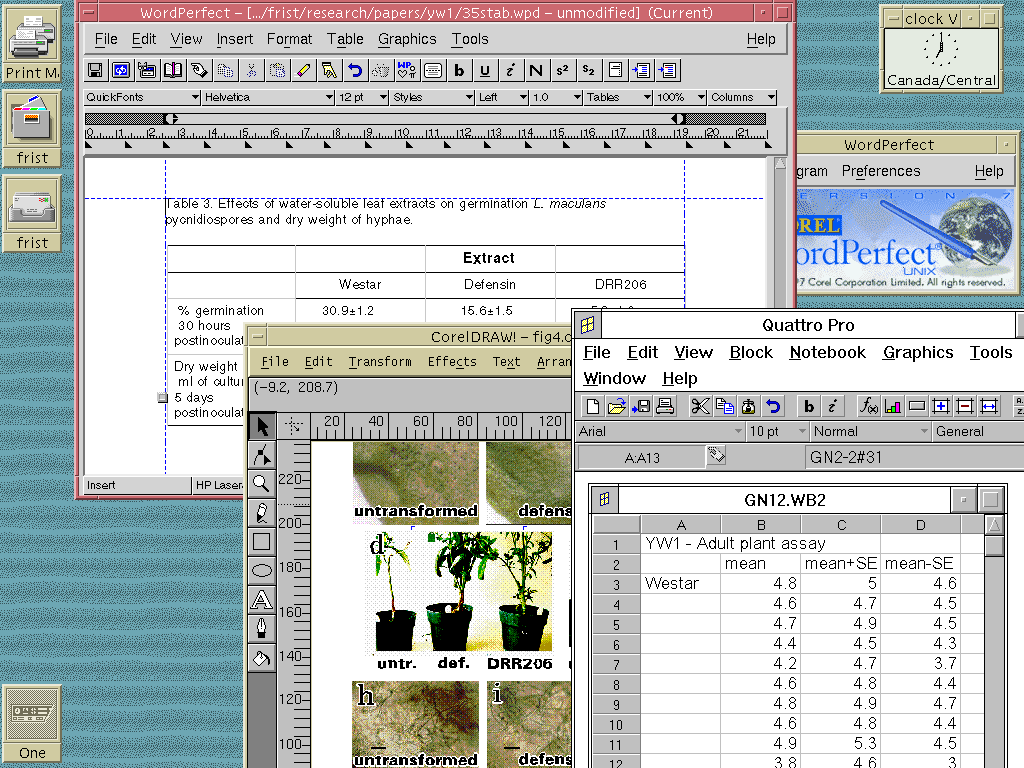
Task: Select the Pick arrow tool in CorelDRAW
Action: 262,426
